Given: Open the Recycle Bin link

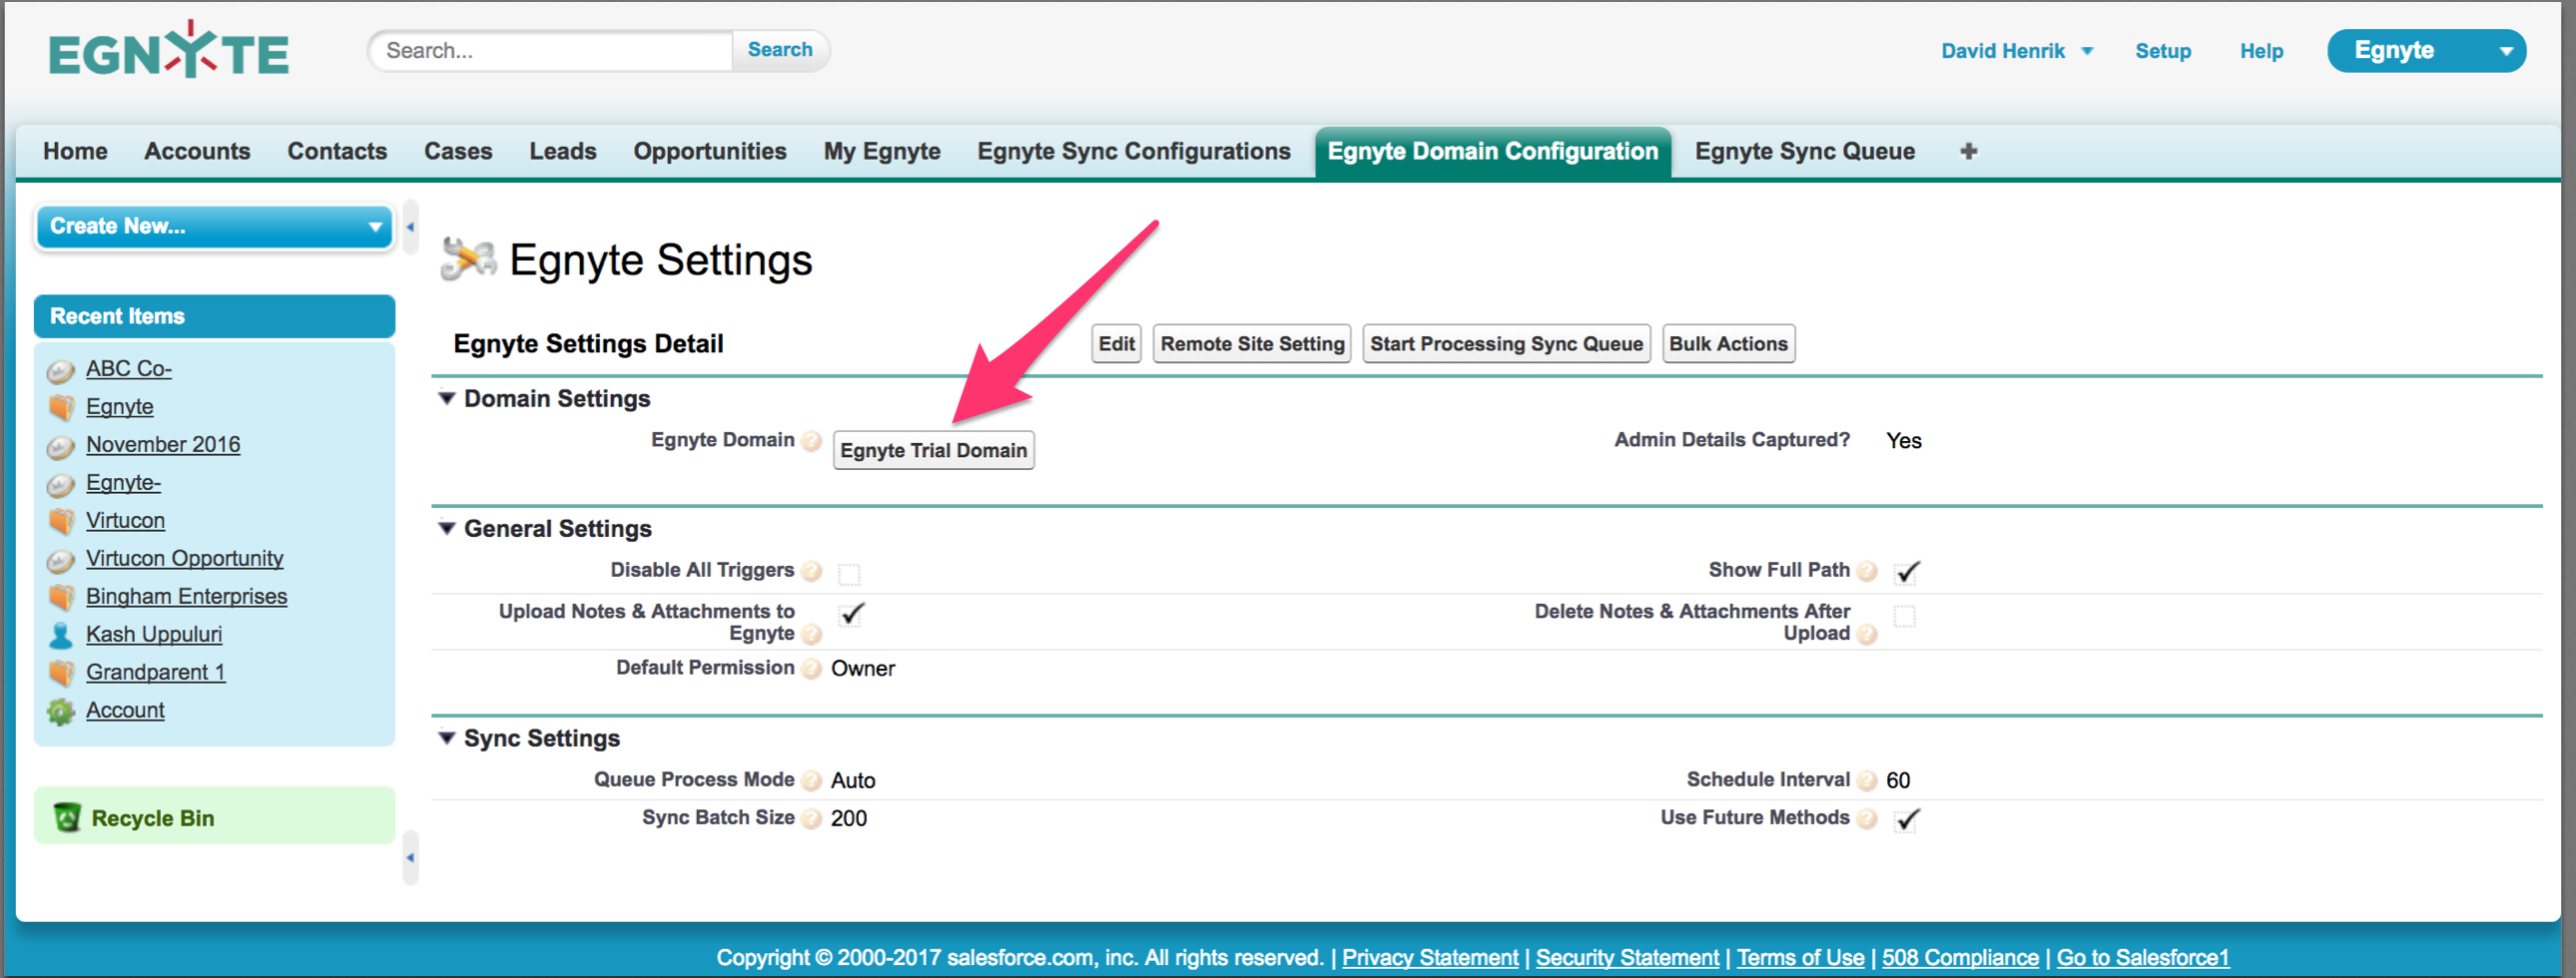Looking at the screenshot, I should [x=152, y=818].
